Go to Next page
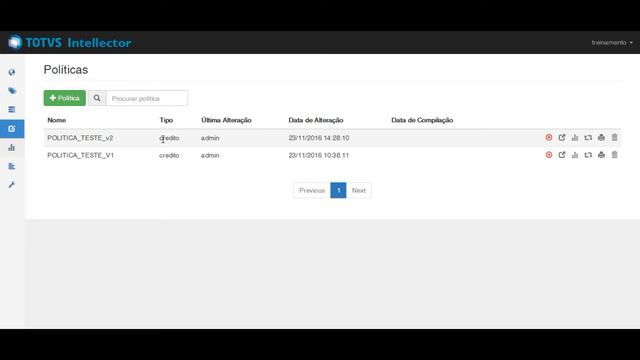This screenshot has width=640, height=360. pyautogui.click(x=359, y=190)
